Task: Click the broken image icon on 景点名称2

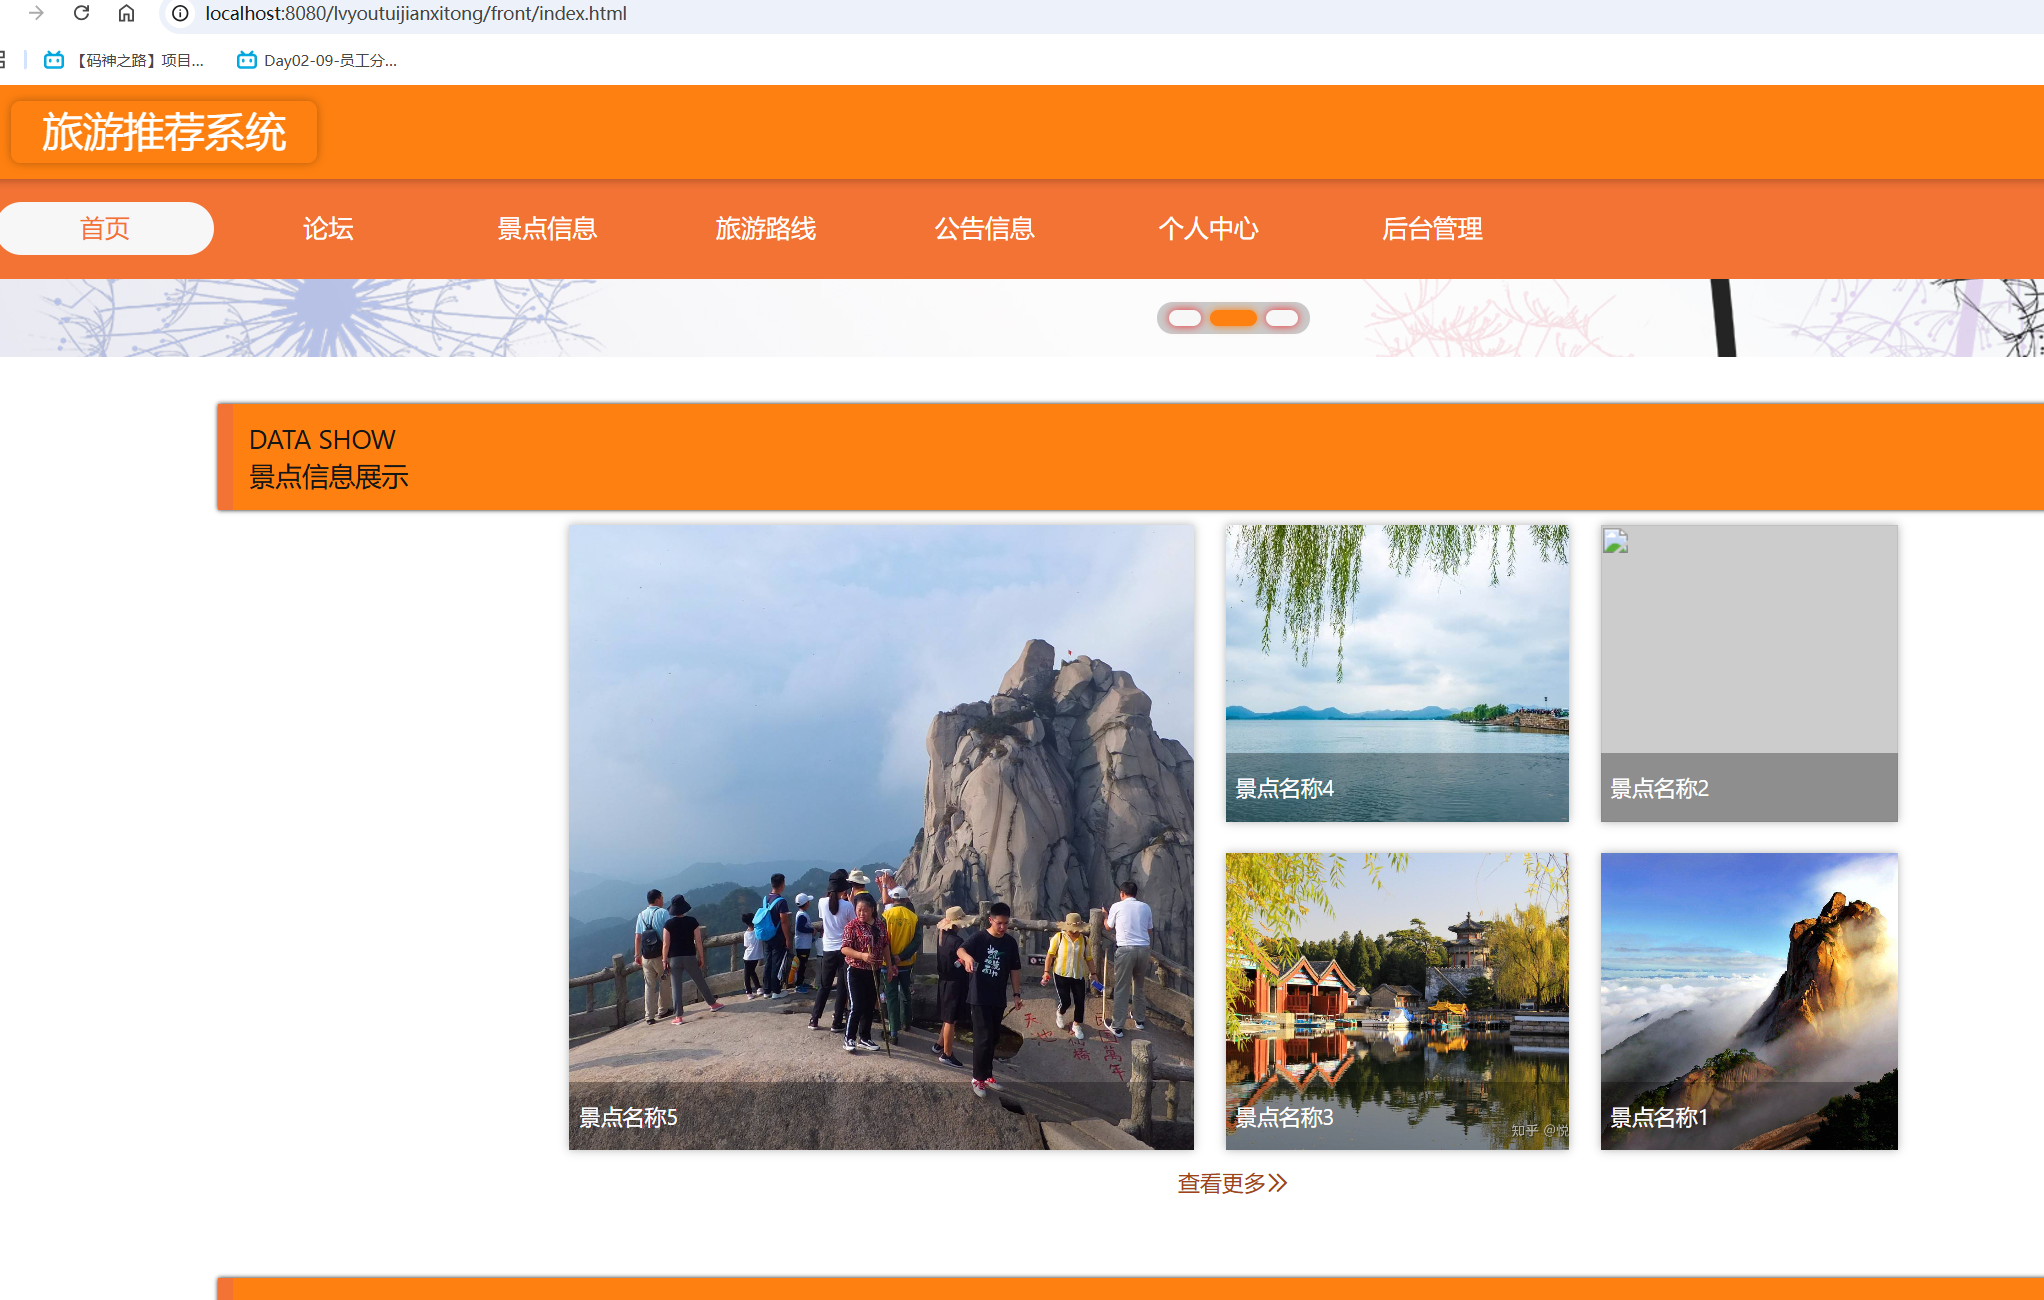Action: 1616,541
